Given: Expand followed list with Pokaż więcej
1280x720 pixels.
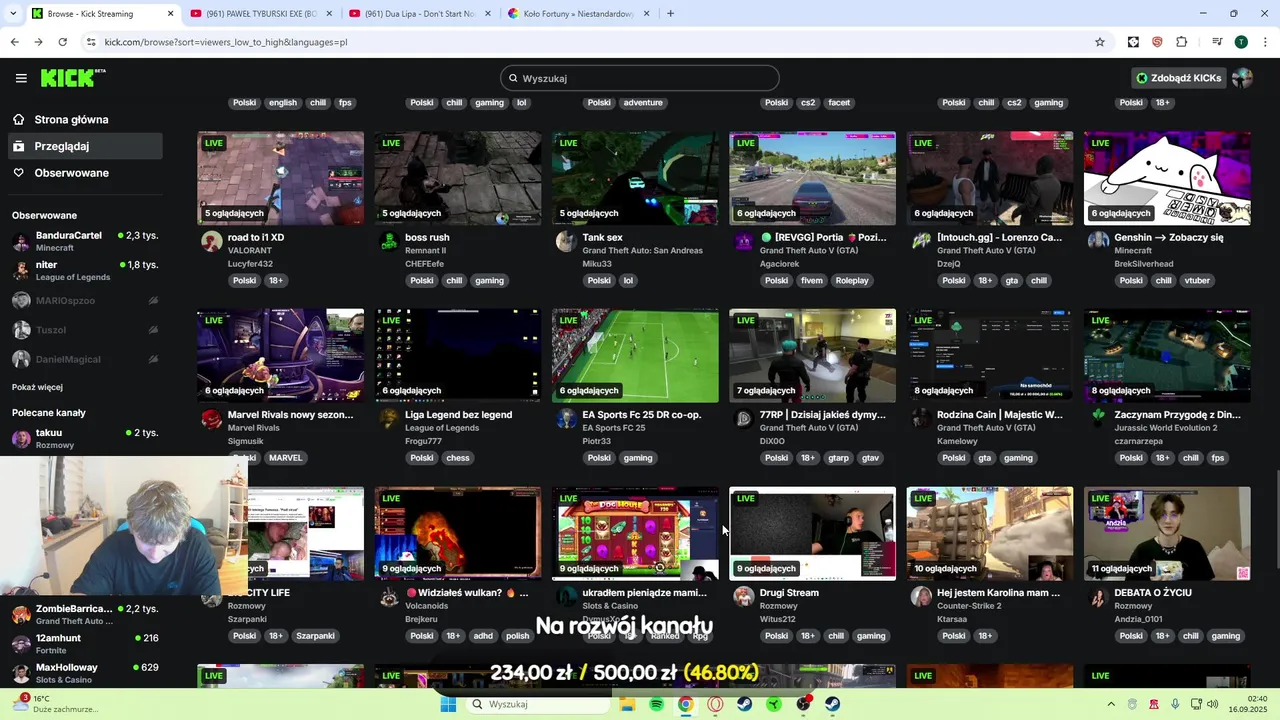Looking at the screenshot, I should tap(37, 387).
